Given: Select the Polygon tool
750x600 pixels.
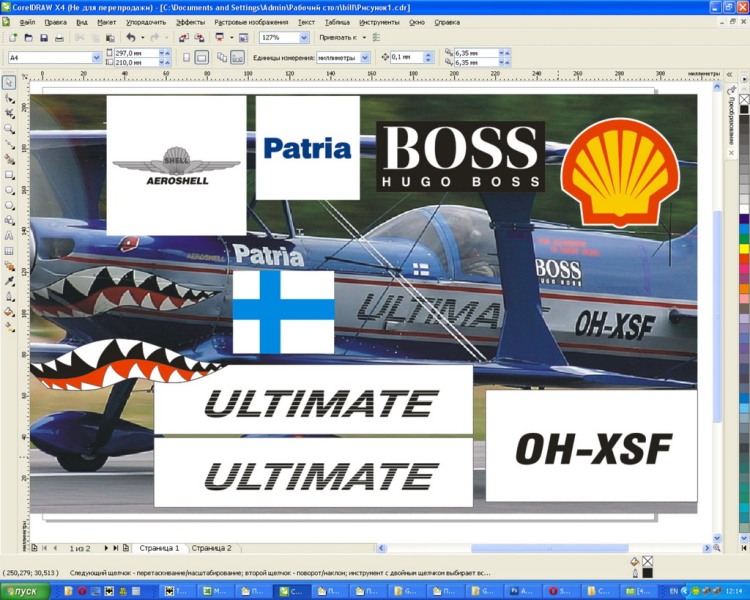Looking at the screenshot, I should (x=9, y=205).
